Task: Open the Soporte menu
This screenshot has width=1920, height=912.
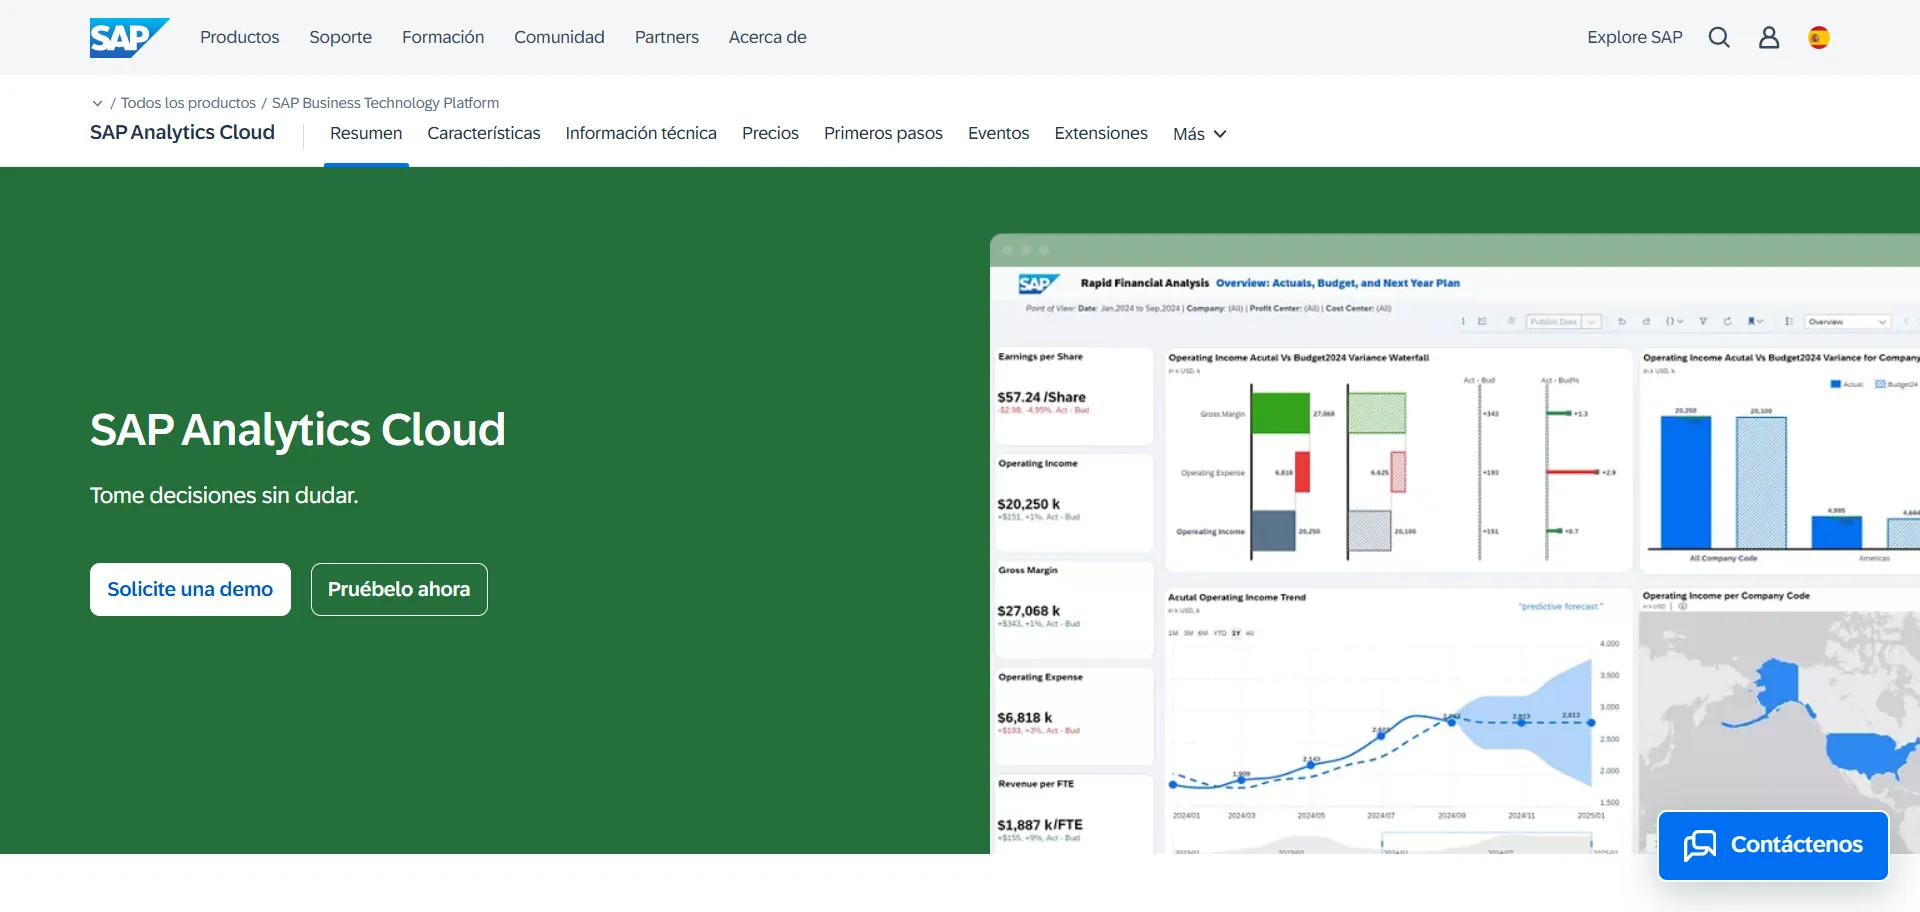Action: tap(340, 37)
